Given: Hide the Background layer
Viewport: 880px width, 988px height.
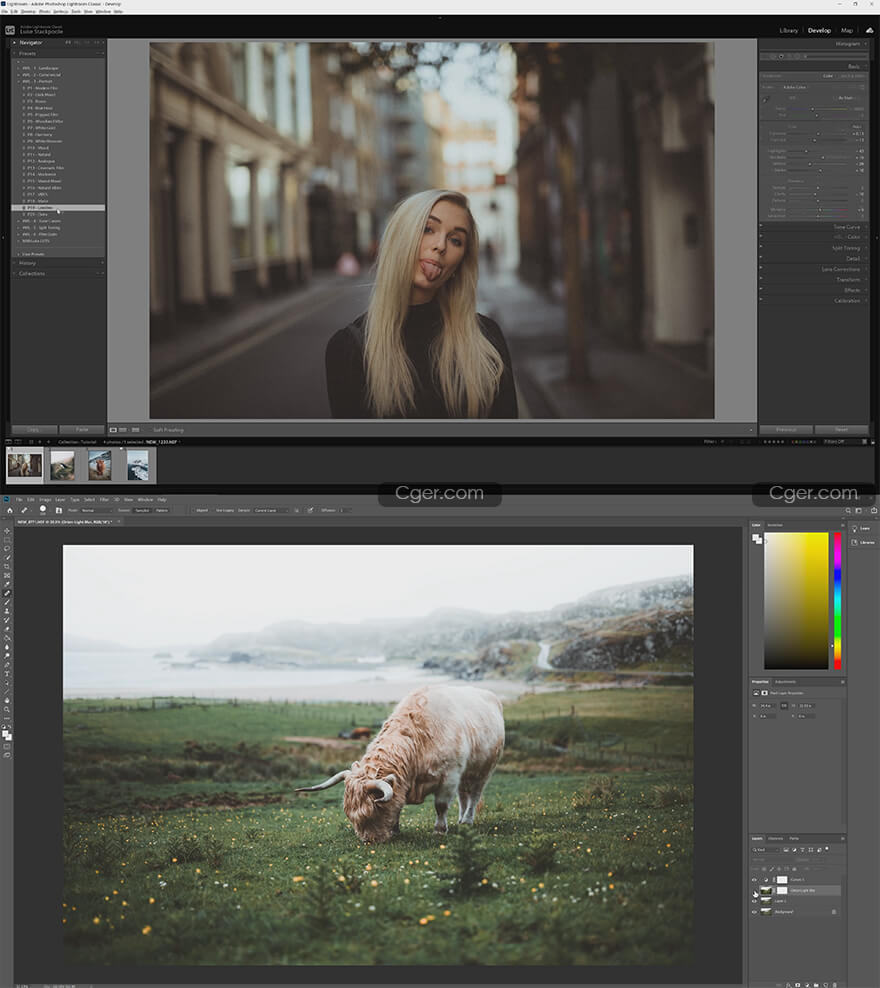Looking at the screenshot, I should pyautogui.click(x=754, y=912).
